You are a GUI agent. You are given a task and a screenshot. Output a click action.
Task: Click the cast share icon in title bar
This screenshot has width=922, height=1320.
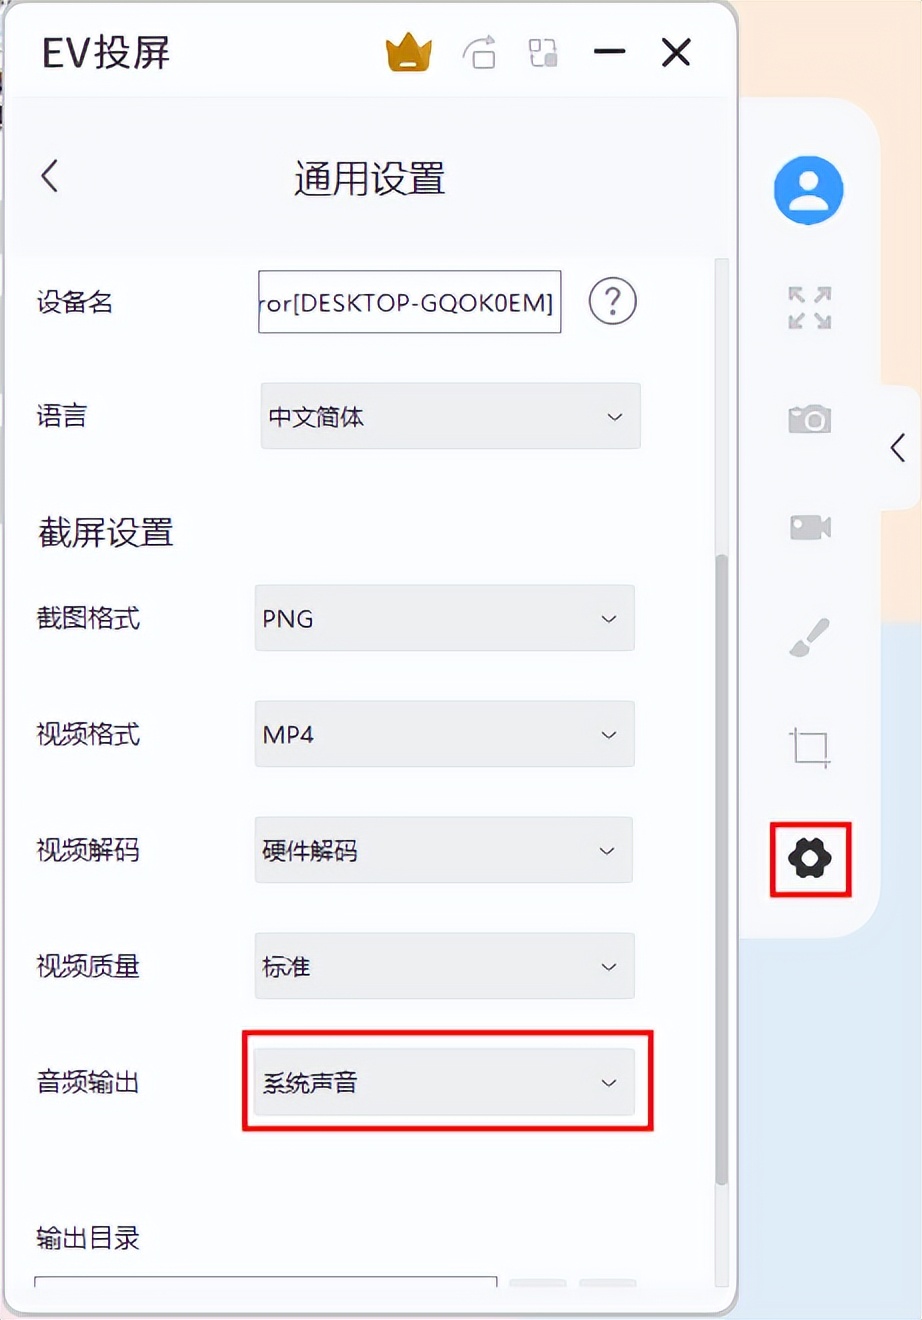pos(480,52)
